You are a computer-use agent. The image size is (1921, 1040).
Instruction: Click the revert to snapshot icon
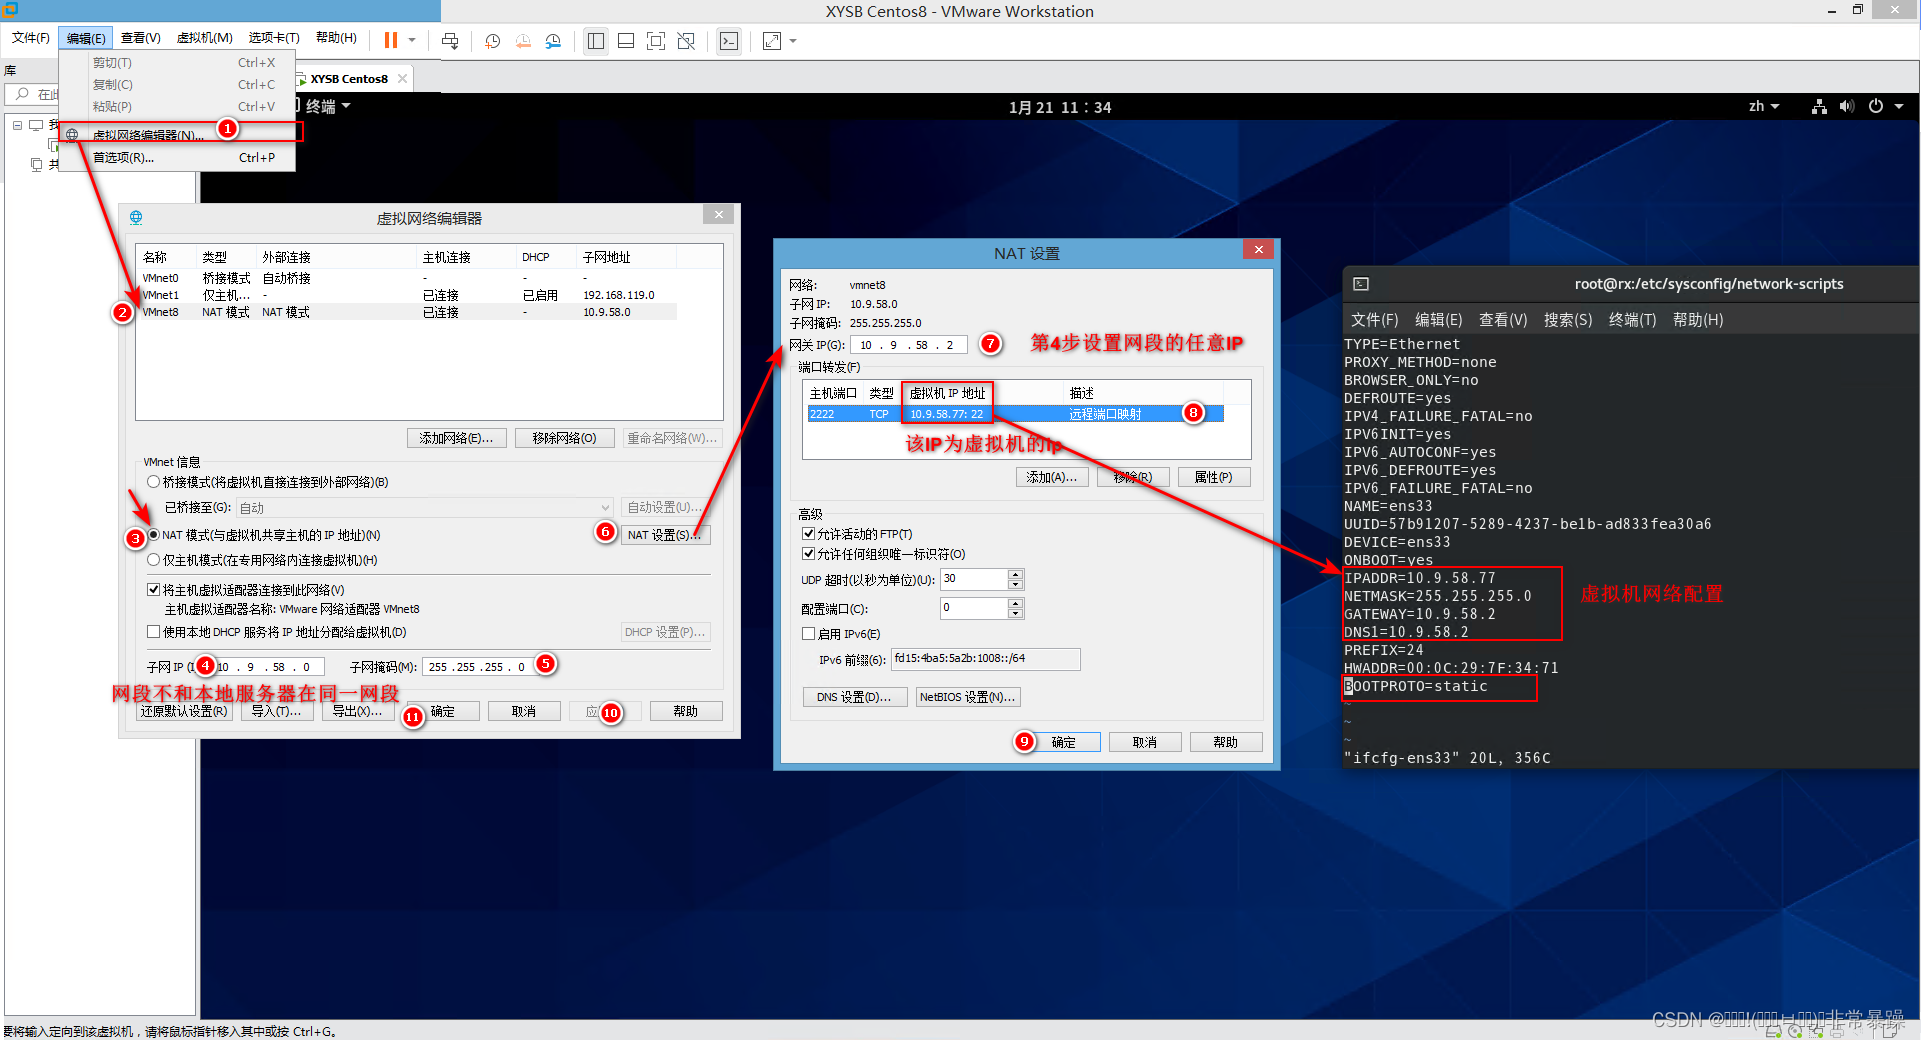(x=523, y=41)
